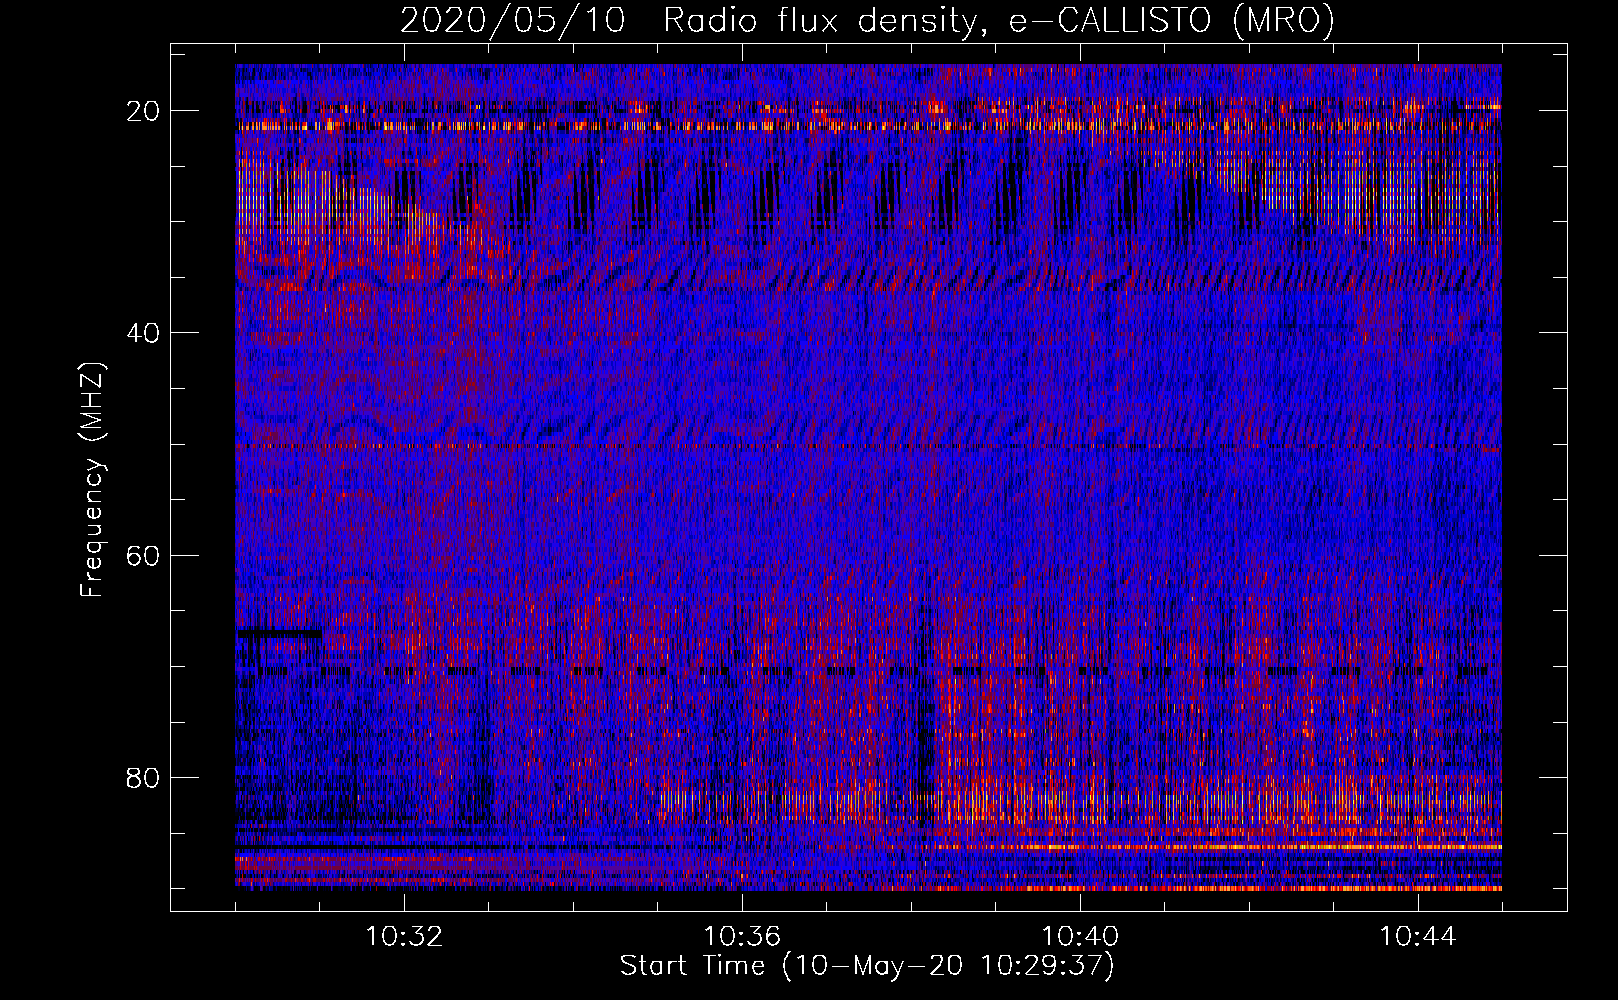Click the '10:32' time tick label

coord(404,937)
